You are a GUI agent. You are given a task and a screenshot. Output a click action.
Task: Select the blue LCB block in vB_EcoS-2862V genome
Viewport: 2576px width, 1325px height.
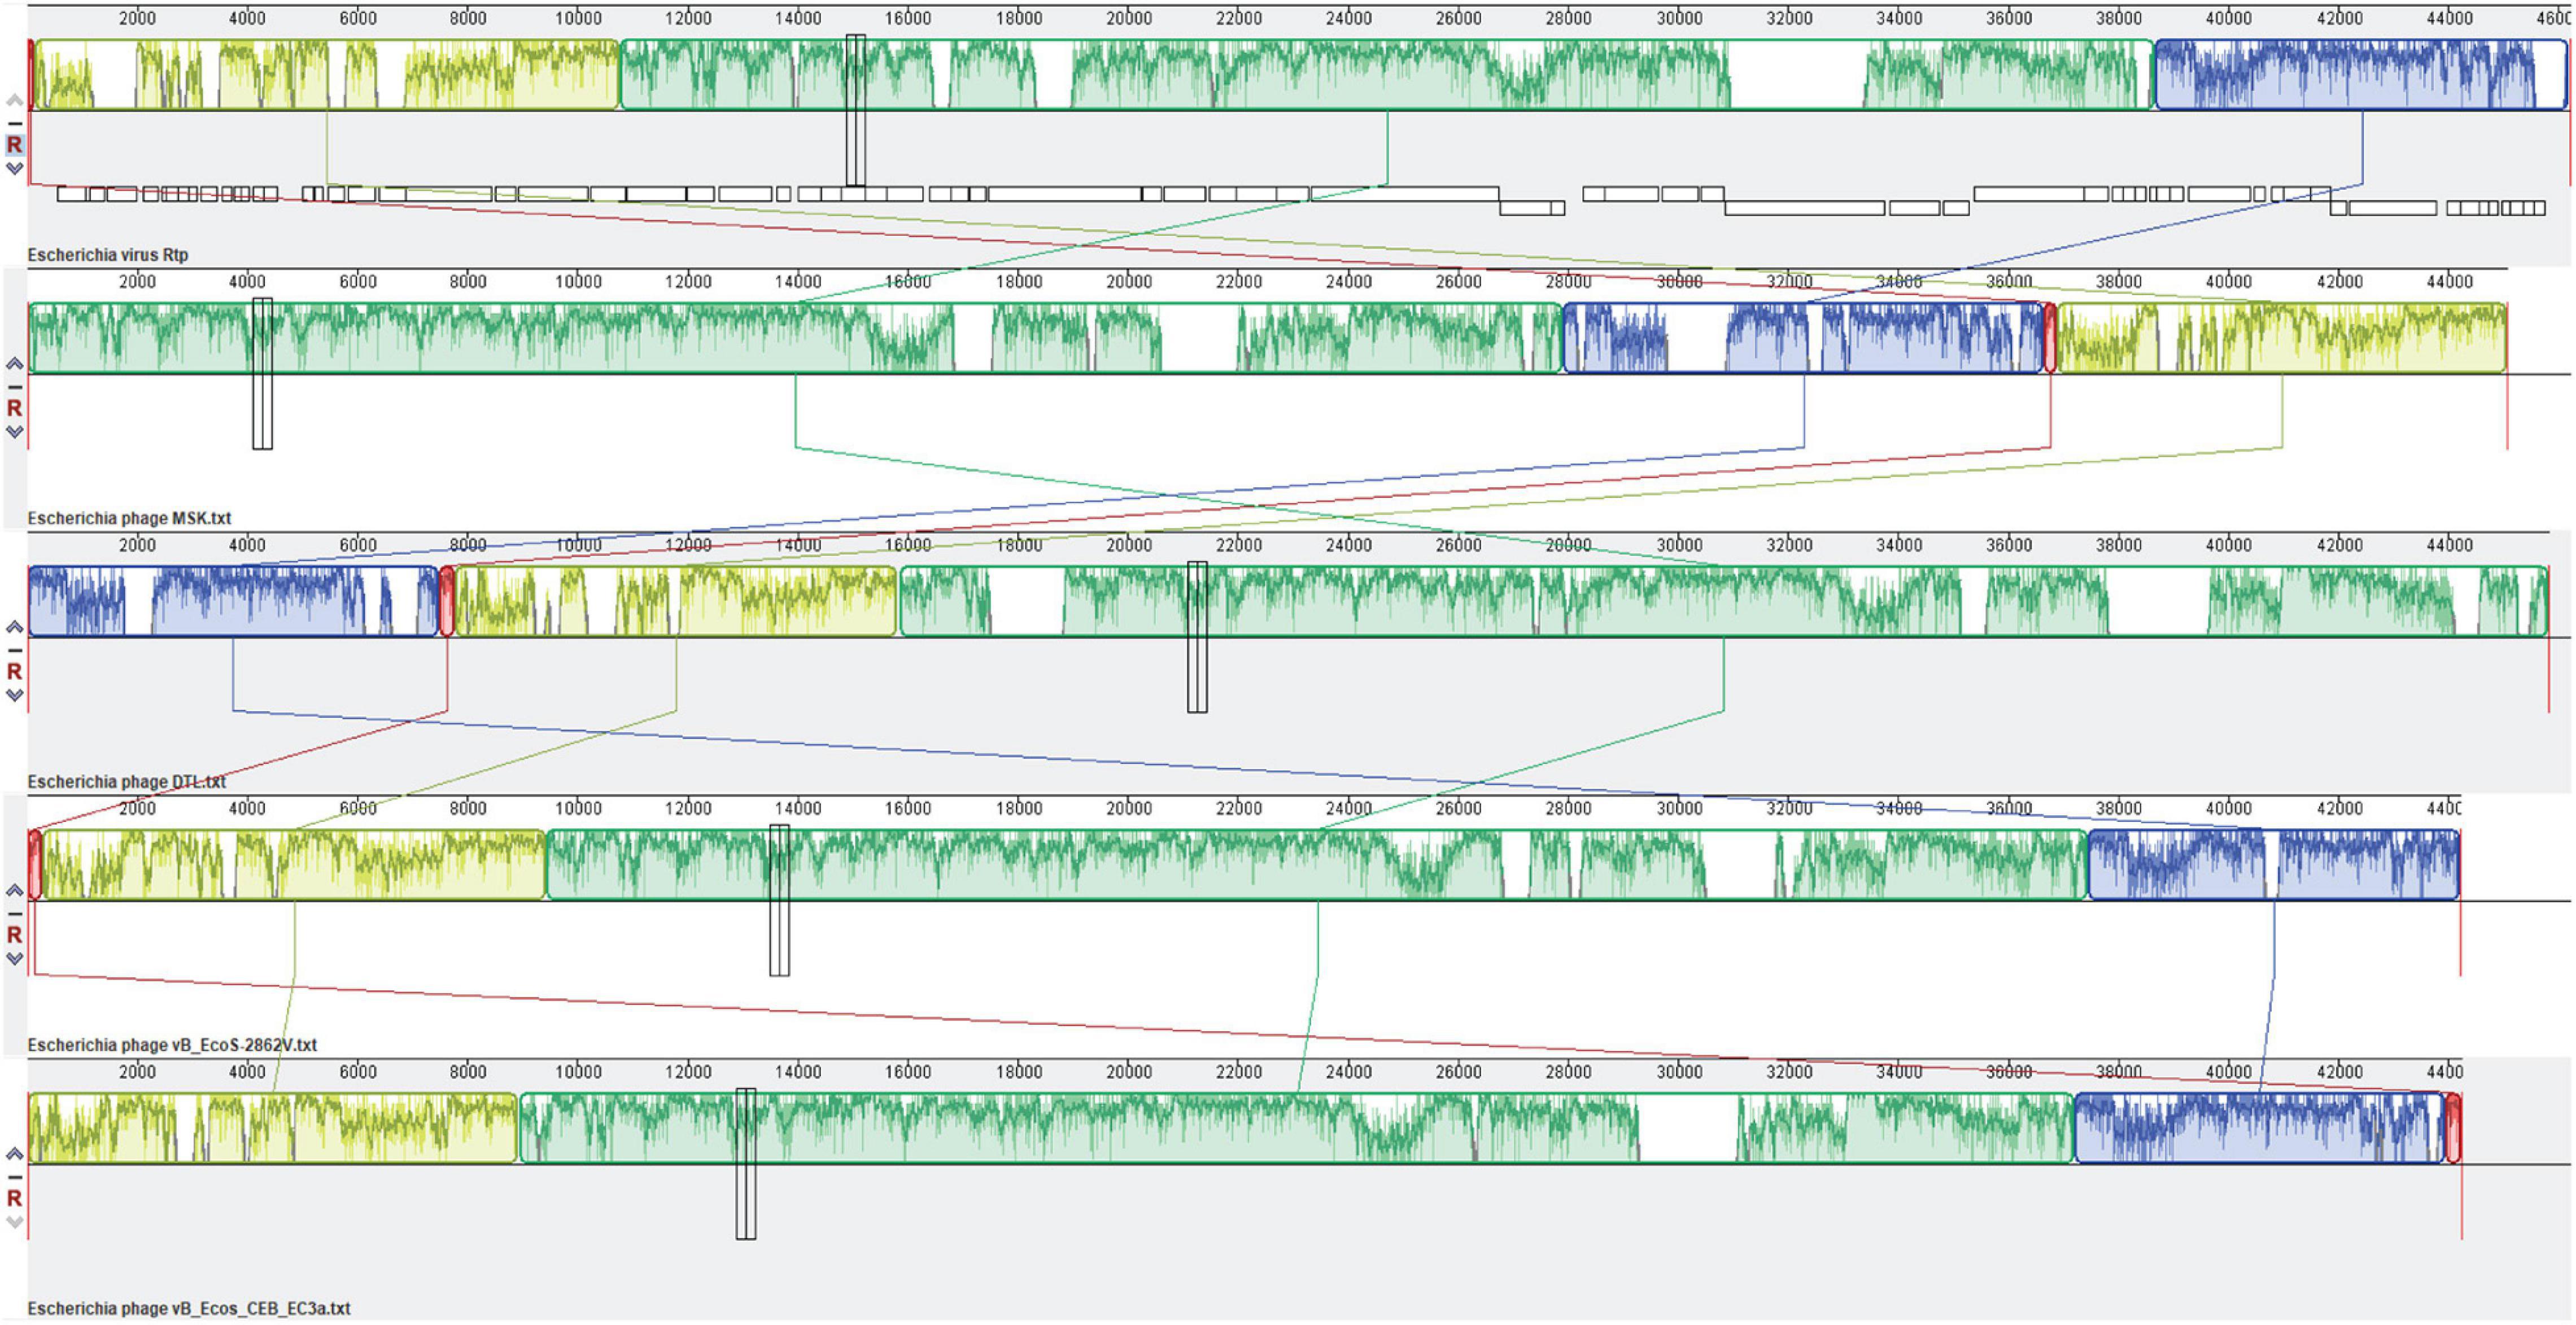click(x=2274, y=865)
